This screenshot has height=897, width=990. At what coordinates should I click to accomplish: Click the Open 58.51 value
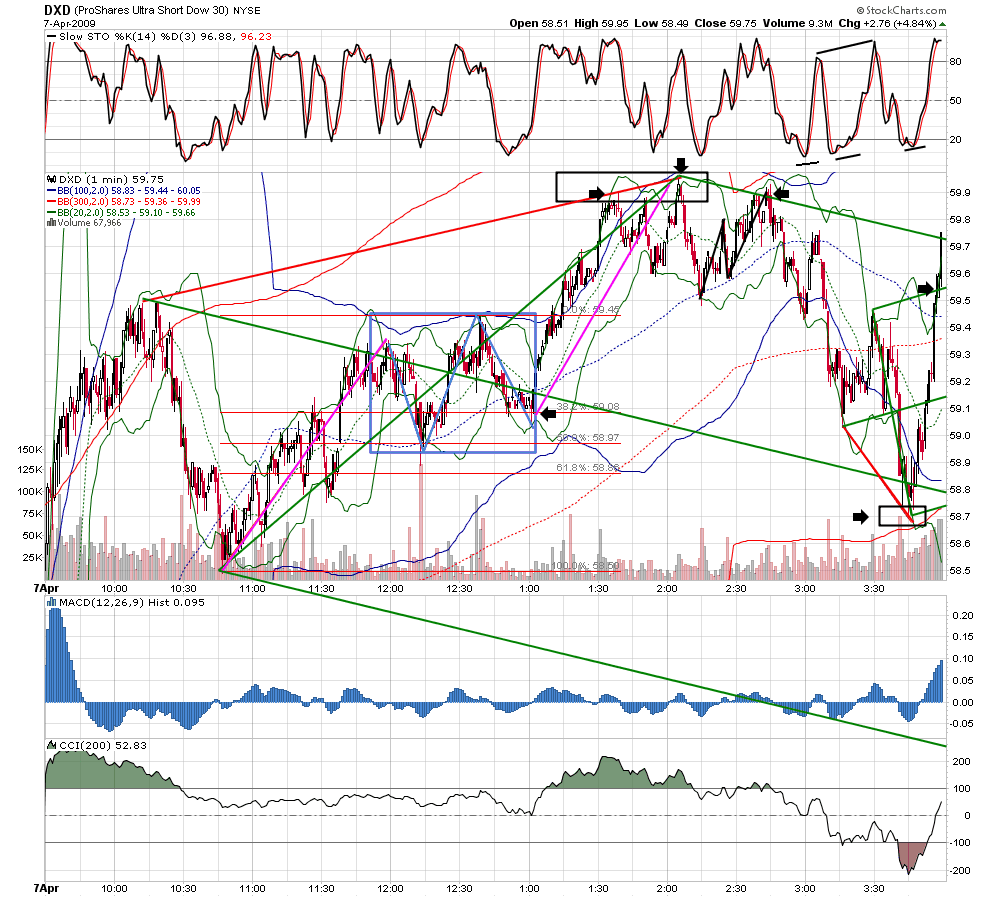click(x=539, y=23)
